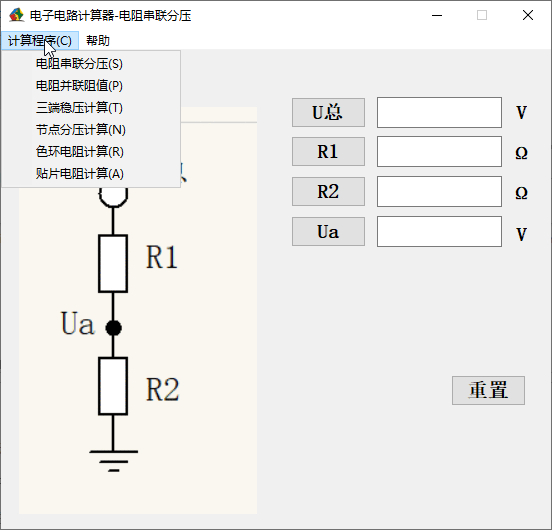Click the R1 button

(x=328, y=152)
